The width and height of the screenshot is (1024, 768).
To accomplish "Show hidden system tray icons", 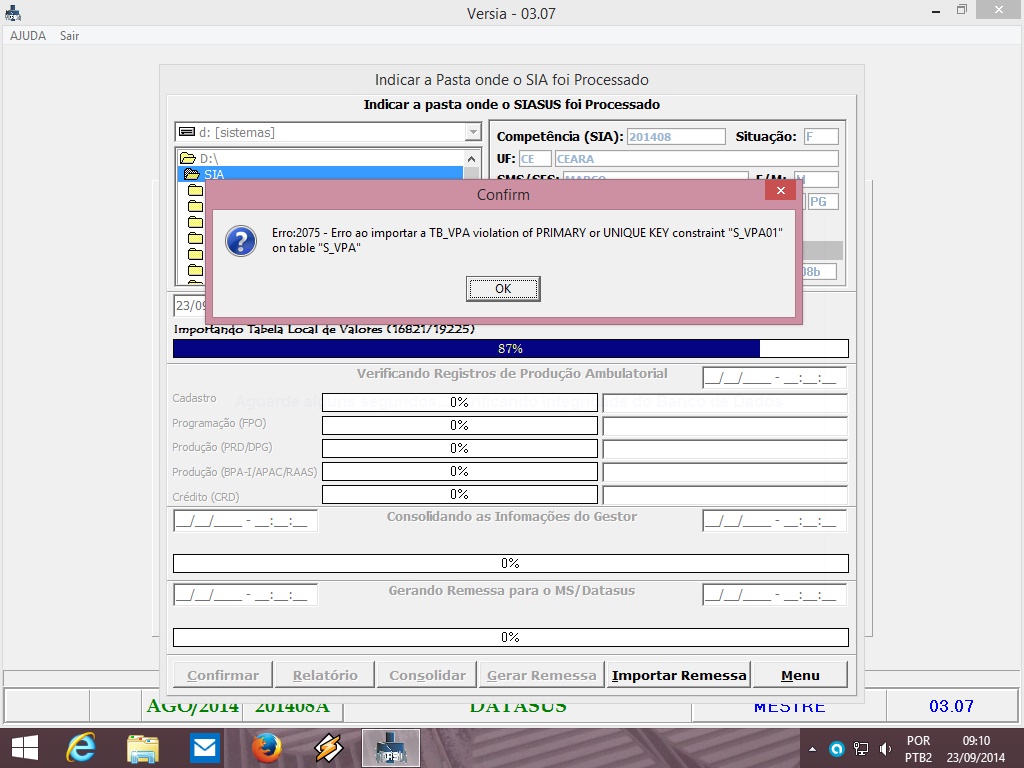I will [810, 748].
